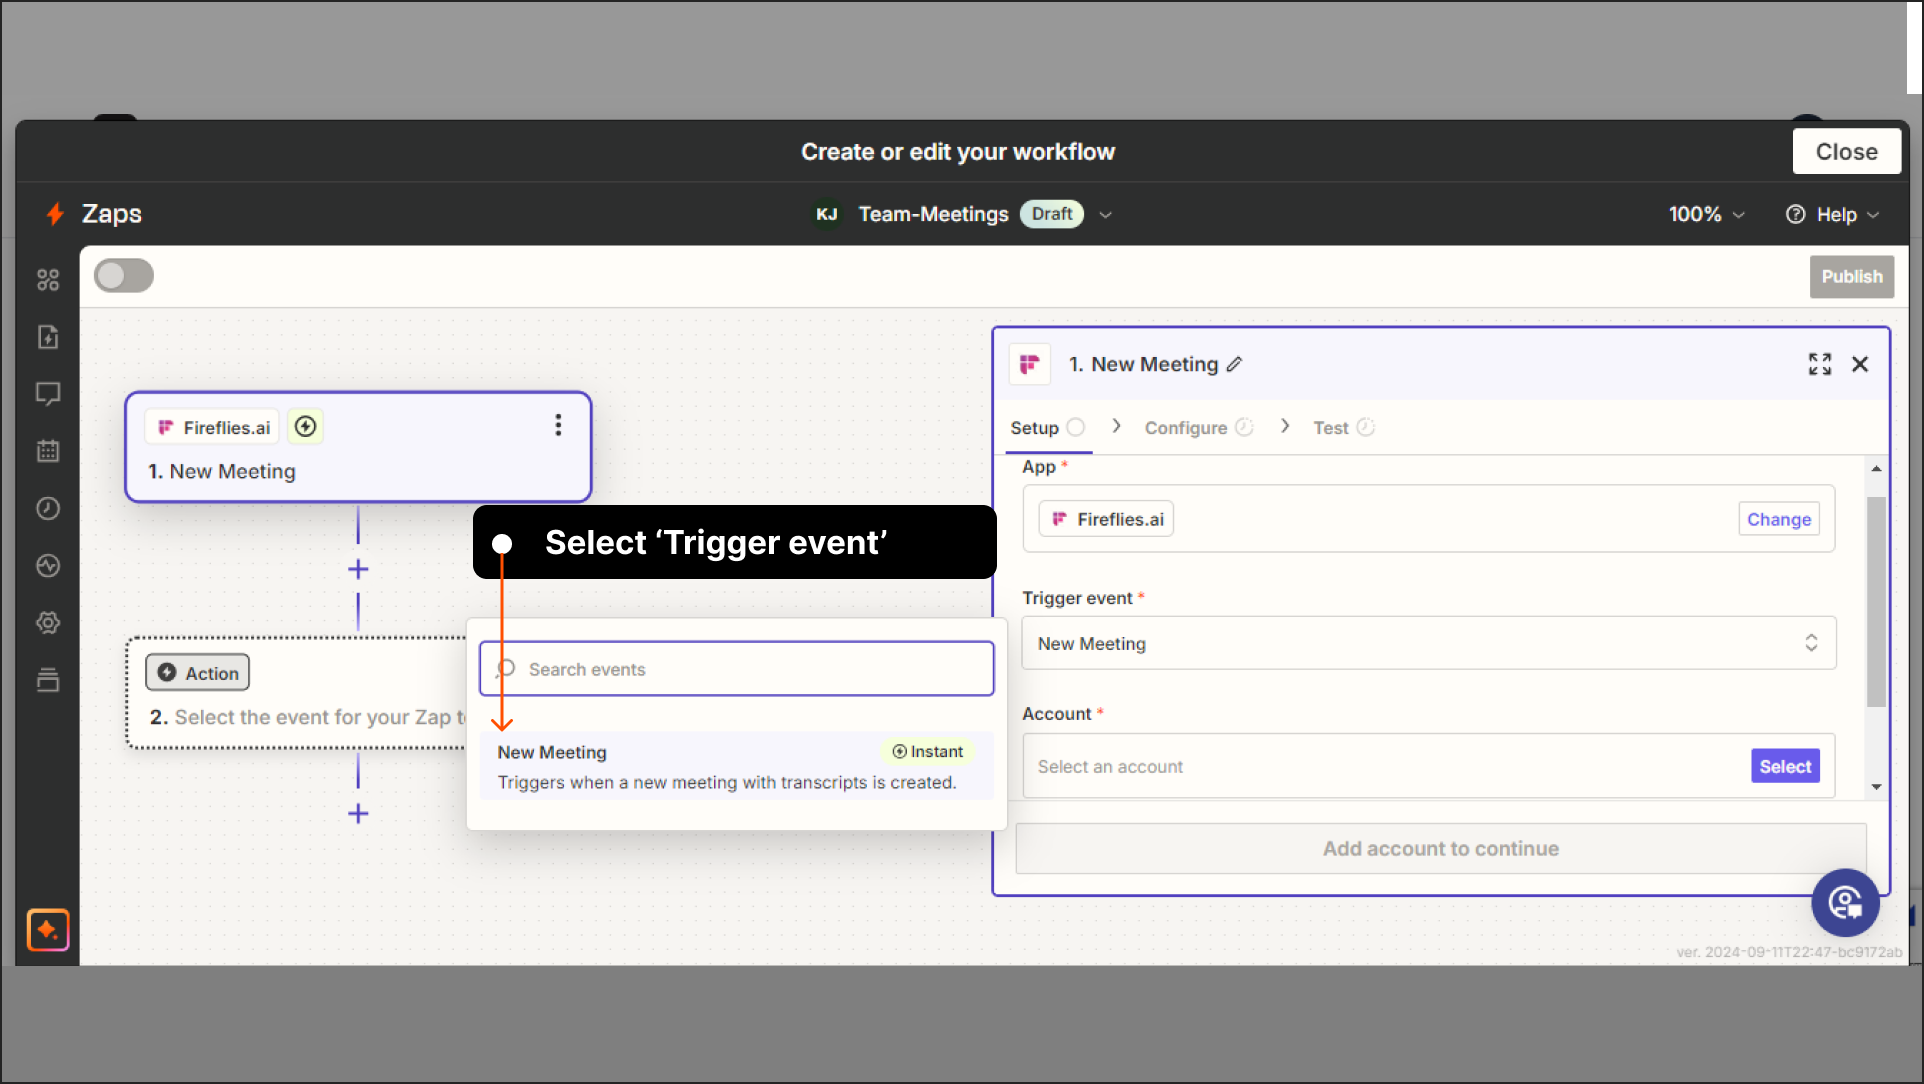Switch to the Setup tab

pos(1047,428)
